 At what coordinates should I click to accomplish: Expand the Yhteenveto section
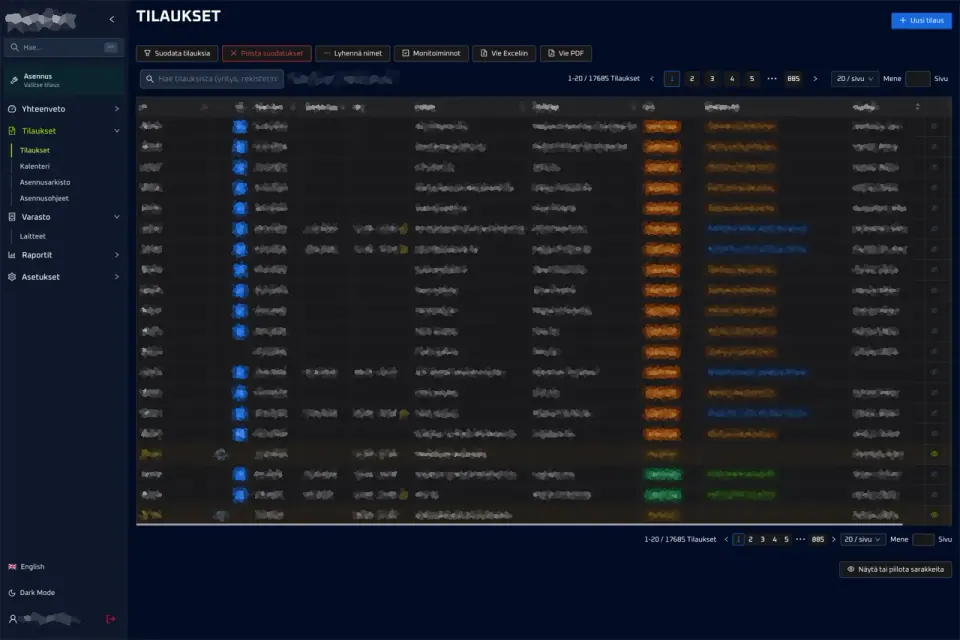(x=64, y=109)
